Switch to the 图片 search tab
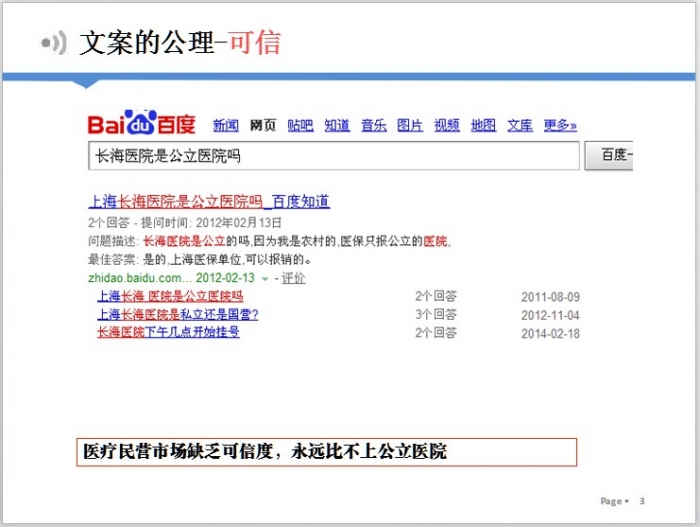The image size is (700, 527). (410, 125)
